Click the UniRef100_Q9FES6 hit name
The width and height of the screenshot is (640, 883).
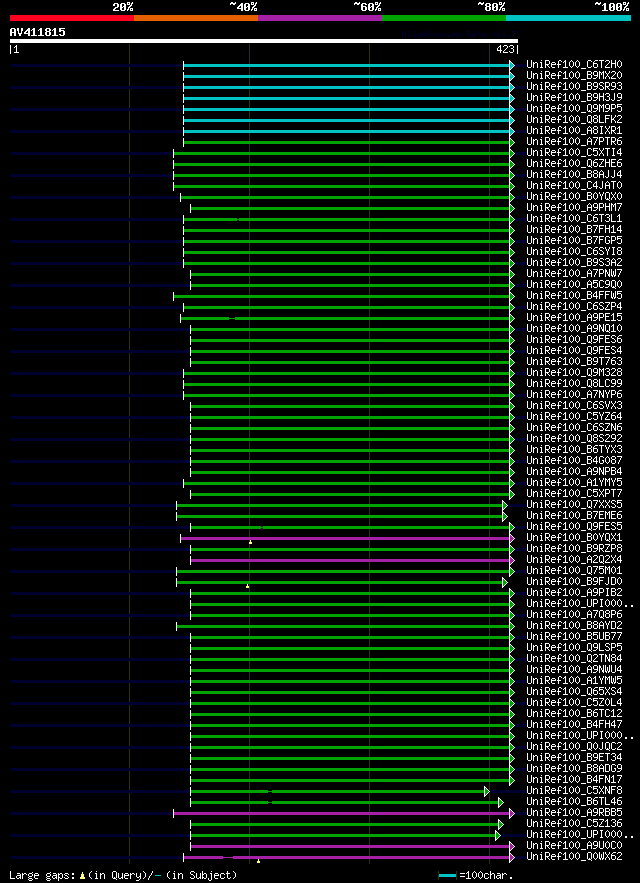click(x=574, y=340)
